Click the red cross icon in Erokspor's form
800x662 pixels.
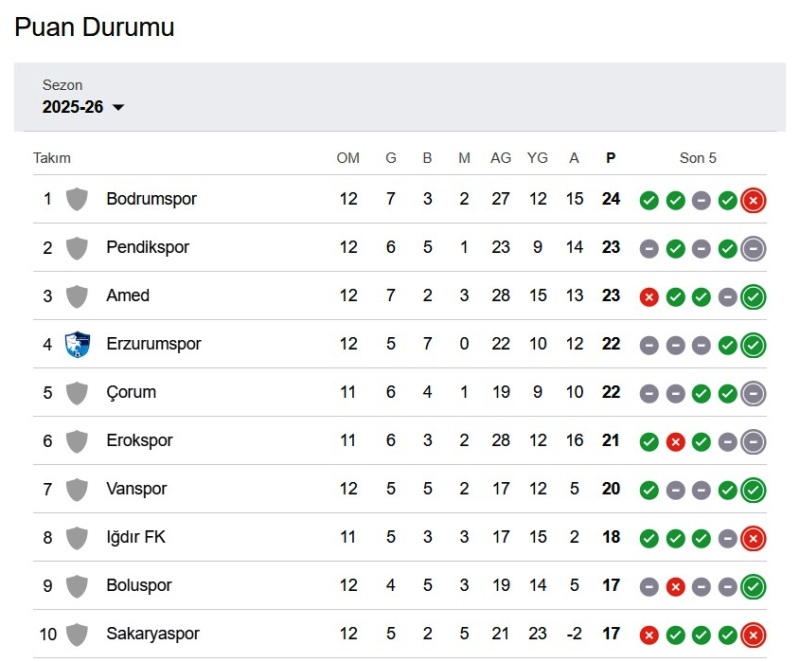point(674,440)
